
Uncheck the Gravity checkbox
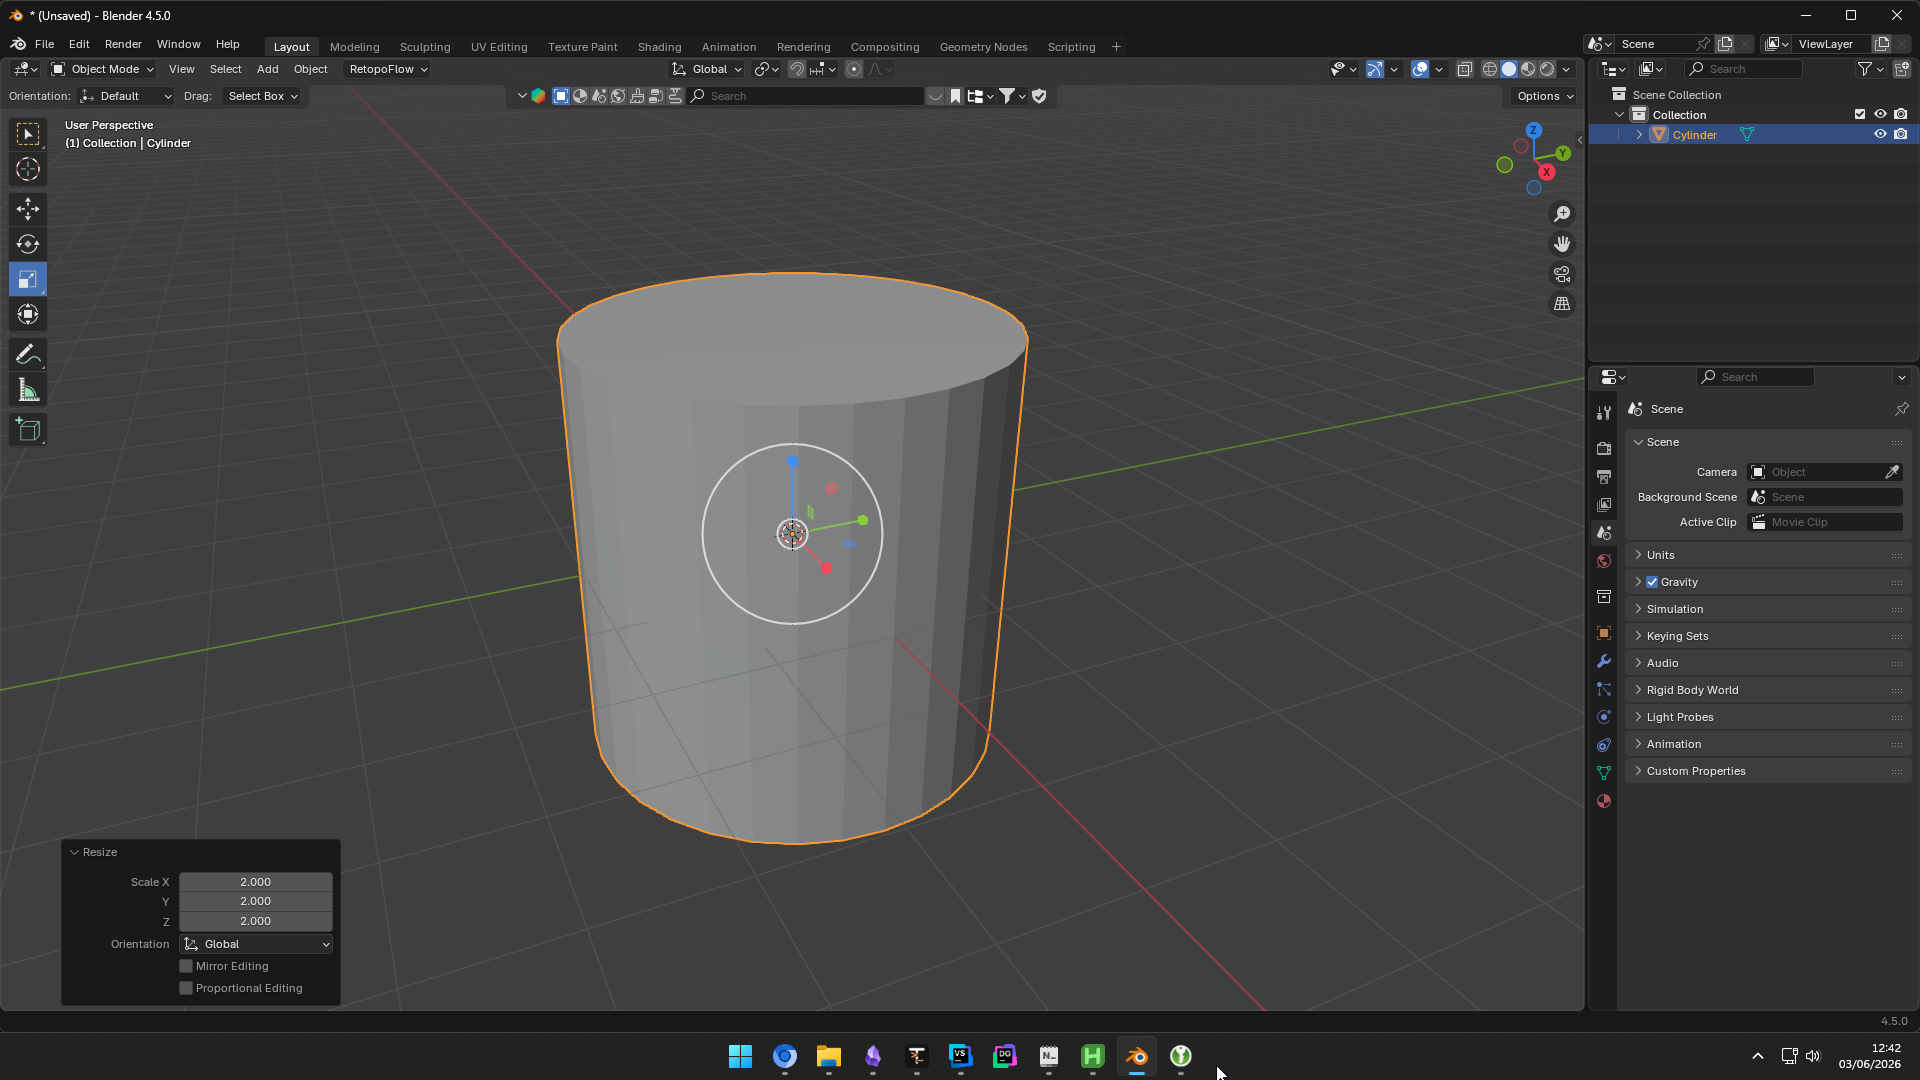[x=1652, y=582]
